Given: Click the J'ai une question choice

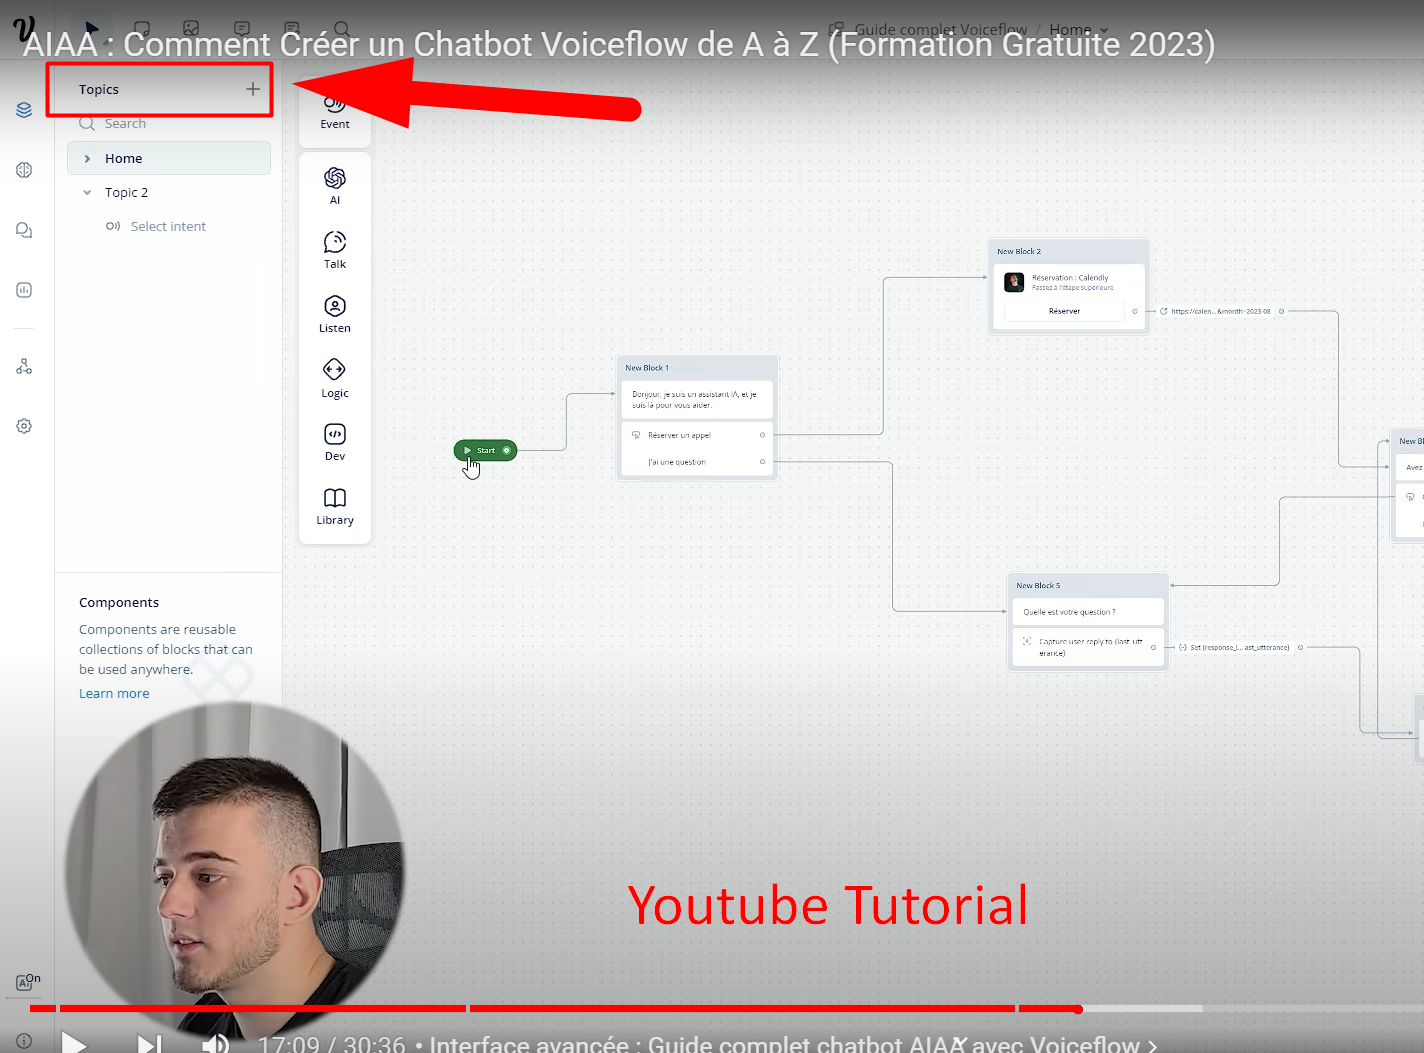Looking at the screenshot, I should tap(697, 462).
